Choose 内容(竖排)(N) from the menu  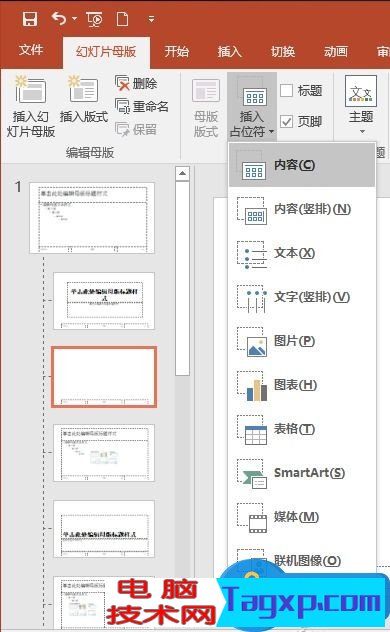[x=302, y=209]
